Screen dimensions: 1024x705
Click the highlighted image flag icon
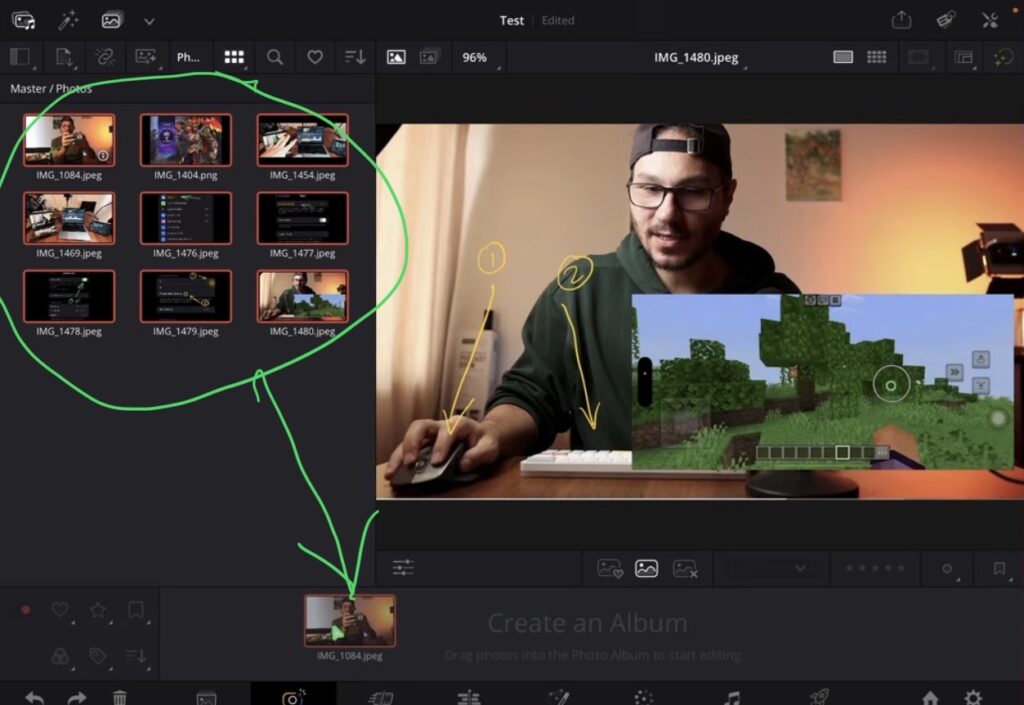(647, 568)
